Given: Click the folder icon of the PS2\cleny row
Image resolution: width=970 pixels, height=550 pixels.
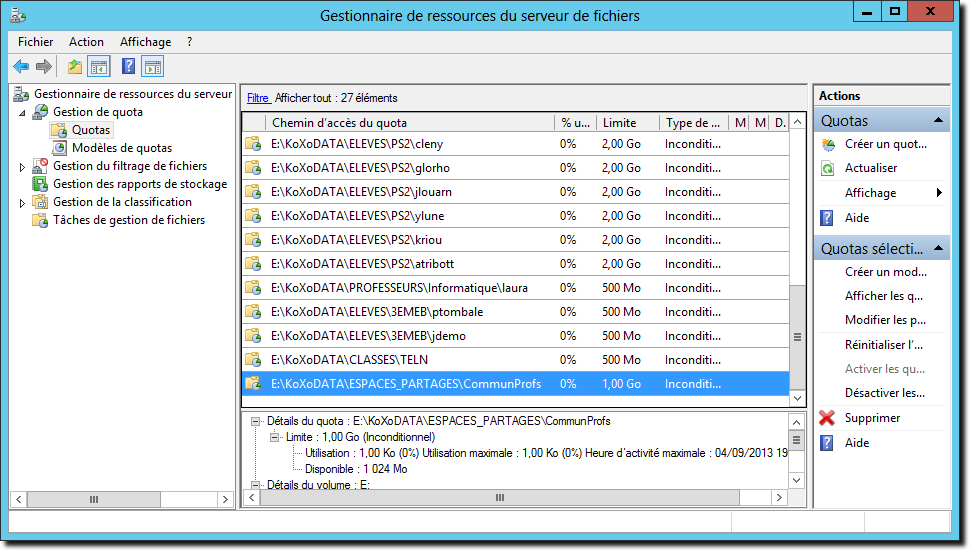Looking at the screenshot, I should 253,144.
